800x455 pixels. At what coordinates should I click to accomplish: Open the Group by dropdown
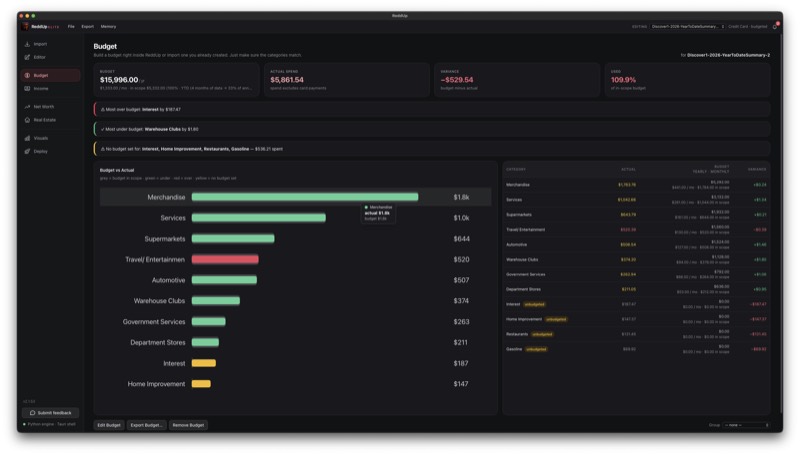(x=746, y=425)
